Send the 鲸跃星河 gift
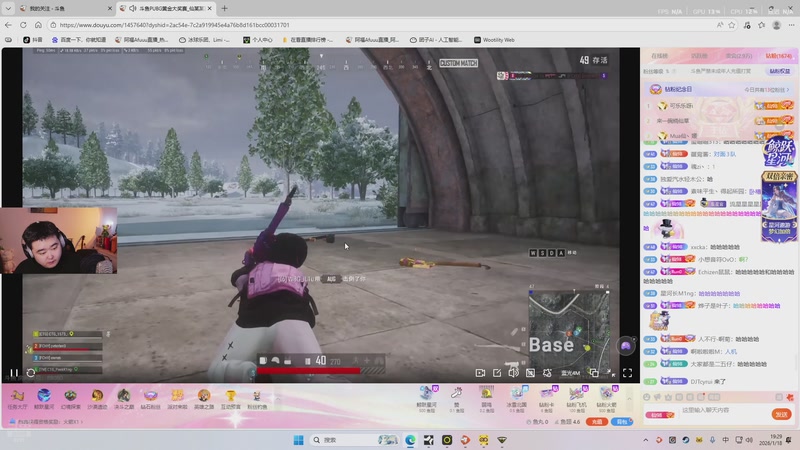 427,398
